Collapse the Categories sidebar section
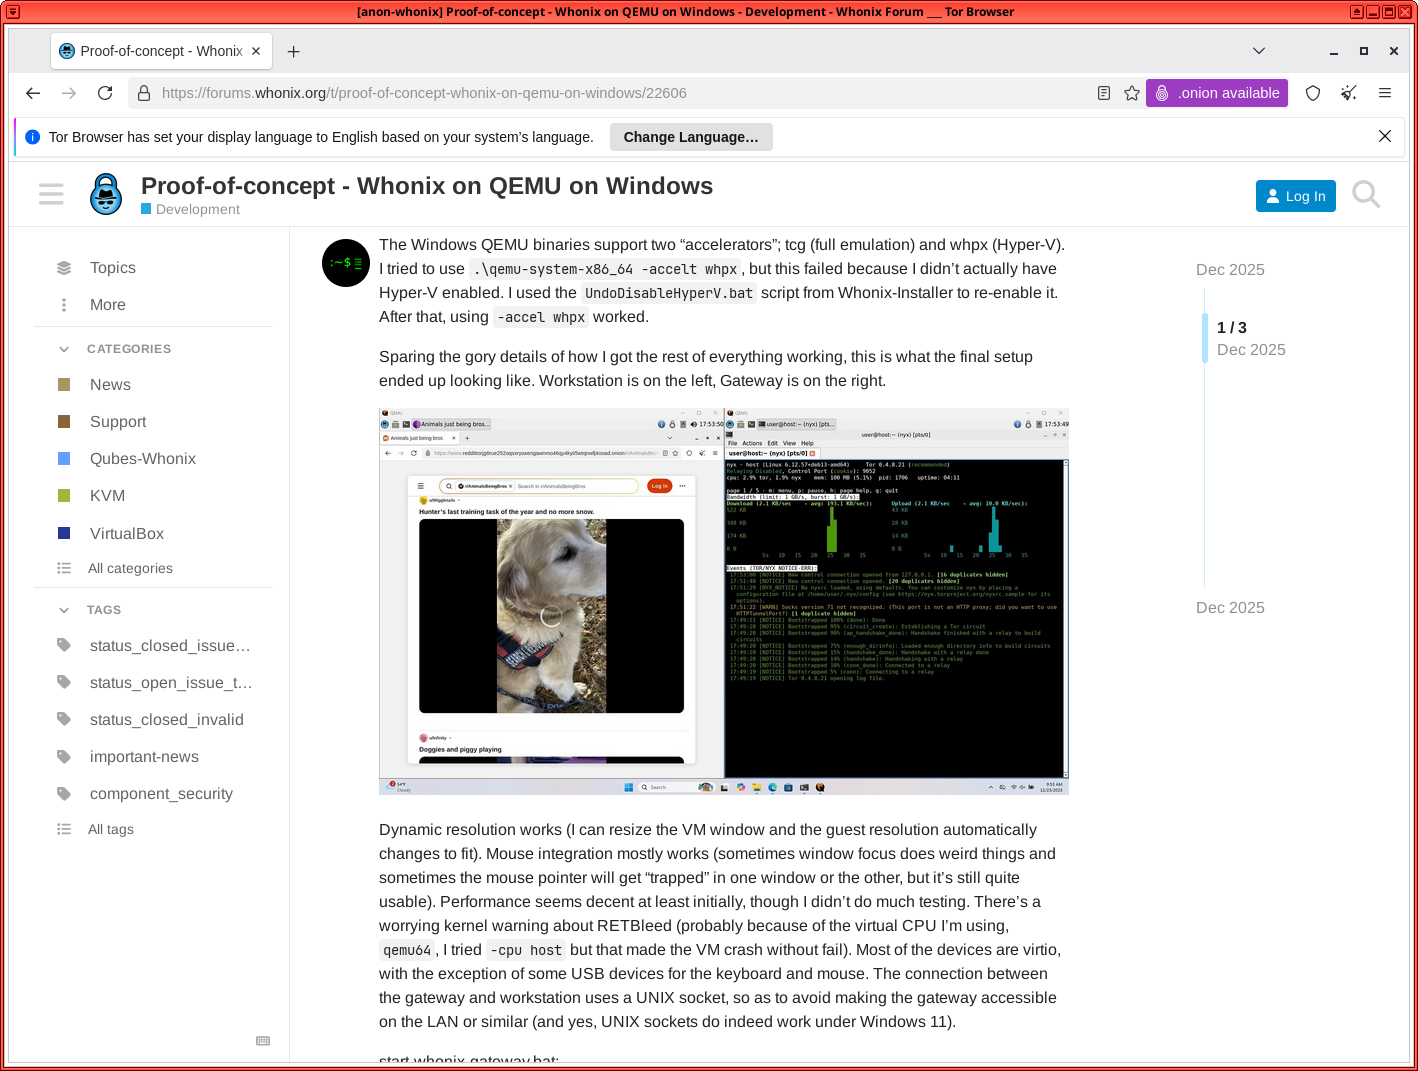This screenshot has height=1071, width=1418. point(65,349)
